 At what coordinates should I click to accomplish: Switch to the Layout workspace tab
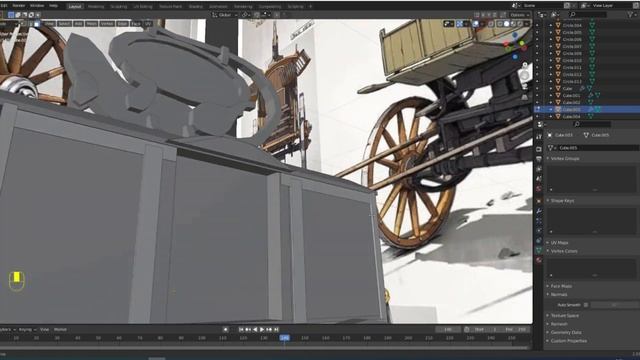(75, 7)
